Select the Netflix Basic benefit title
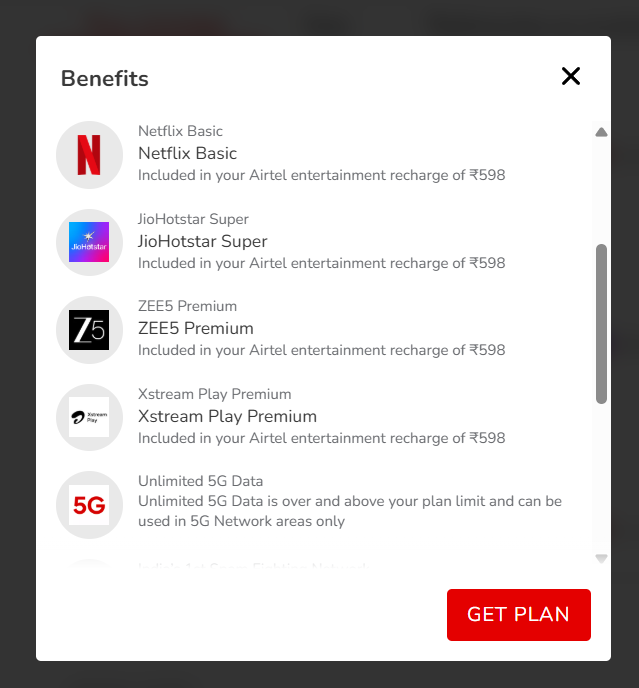 [187, 154]
